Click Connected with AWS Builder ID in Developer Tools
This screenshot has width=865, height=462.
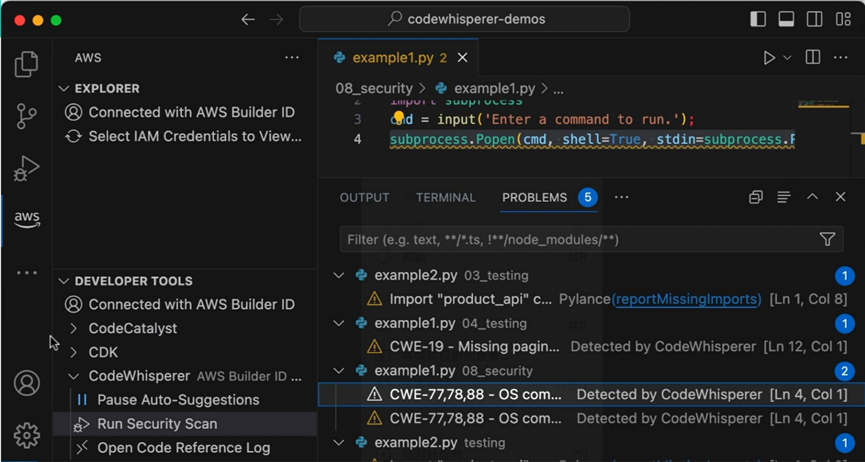click(191, 304)
